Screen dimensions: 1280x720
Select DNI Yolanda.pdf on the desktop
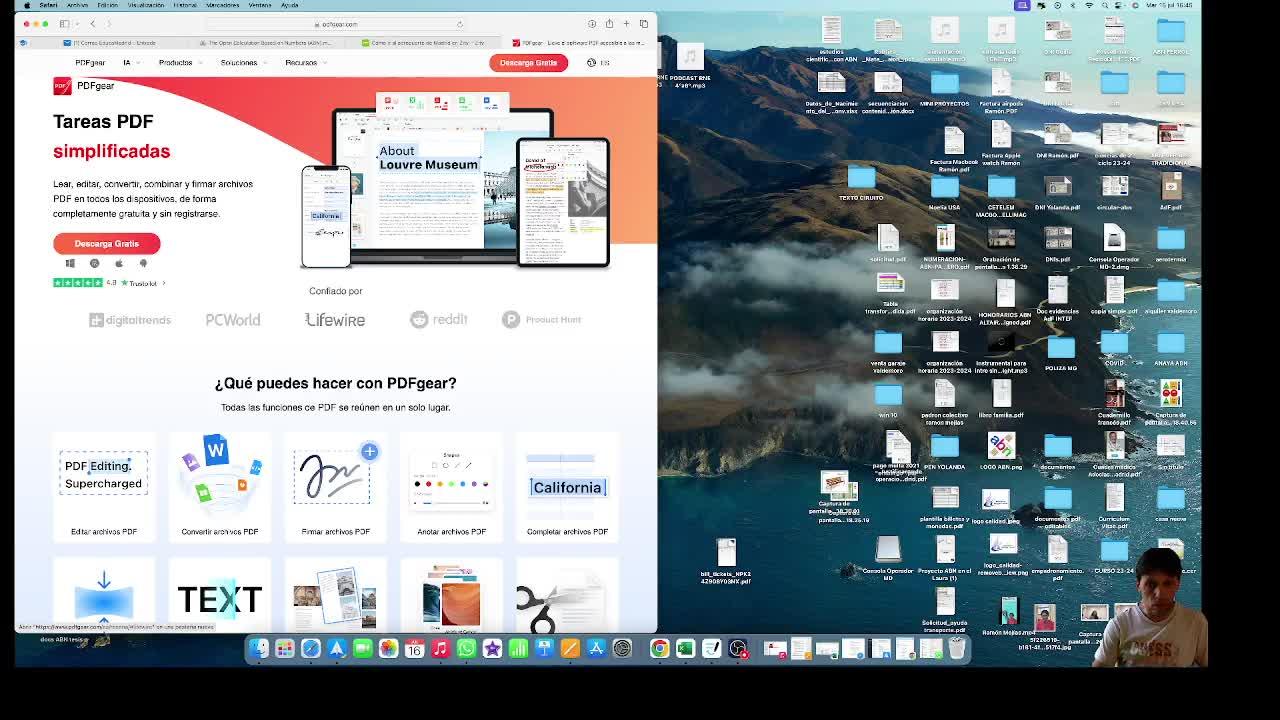pyautogui.click(x=1057, y=192)
